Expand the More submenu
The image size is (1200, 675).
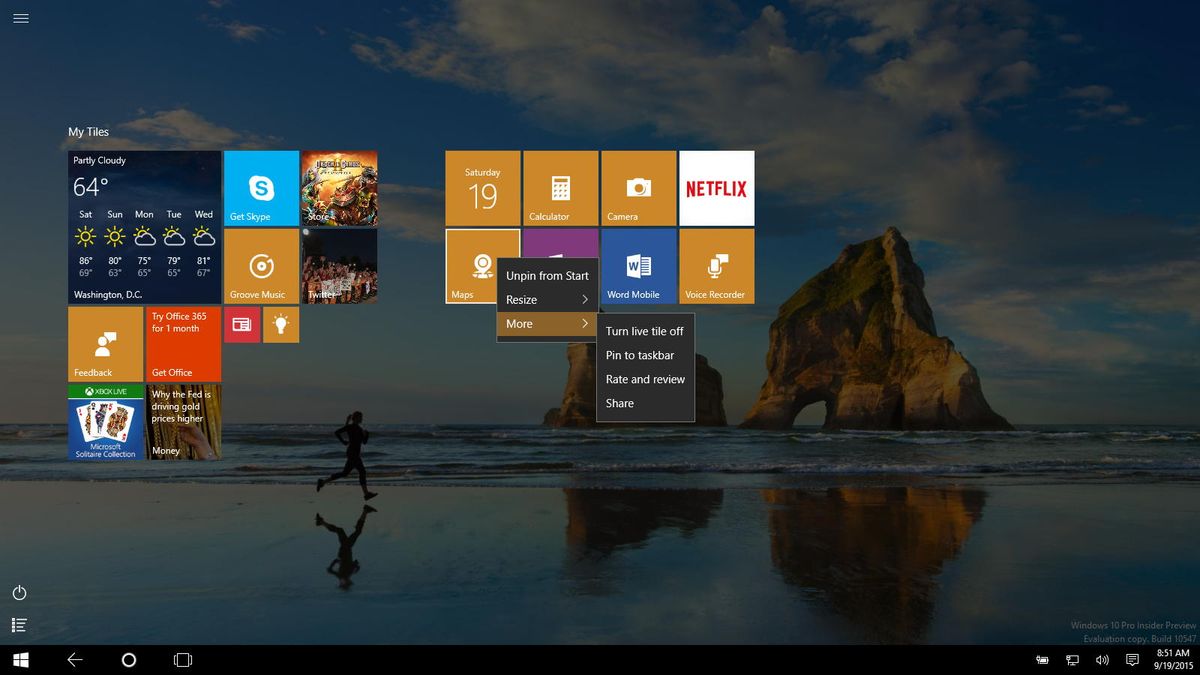(547, 323)
